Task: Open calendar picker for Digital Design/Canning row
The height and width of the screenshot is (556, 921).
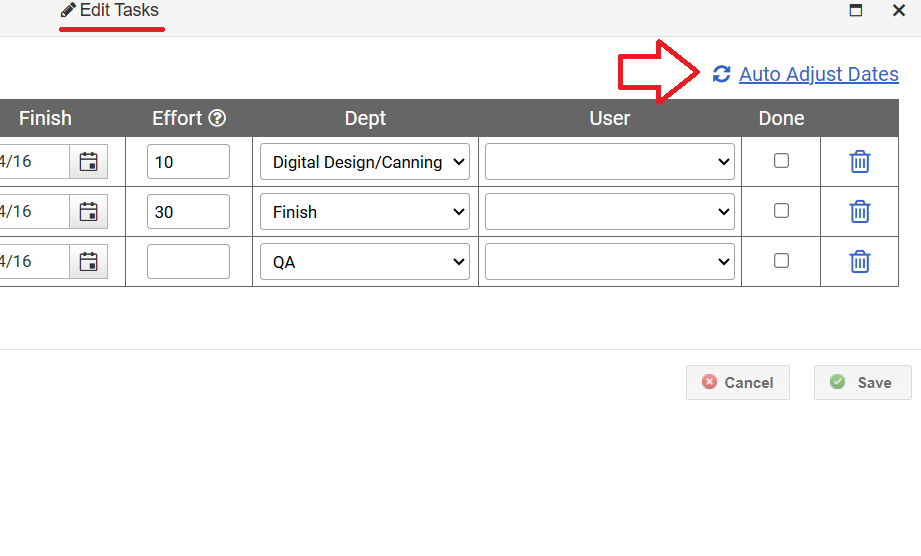Action: 89,161
